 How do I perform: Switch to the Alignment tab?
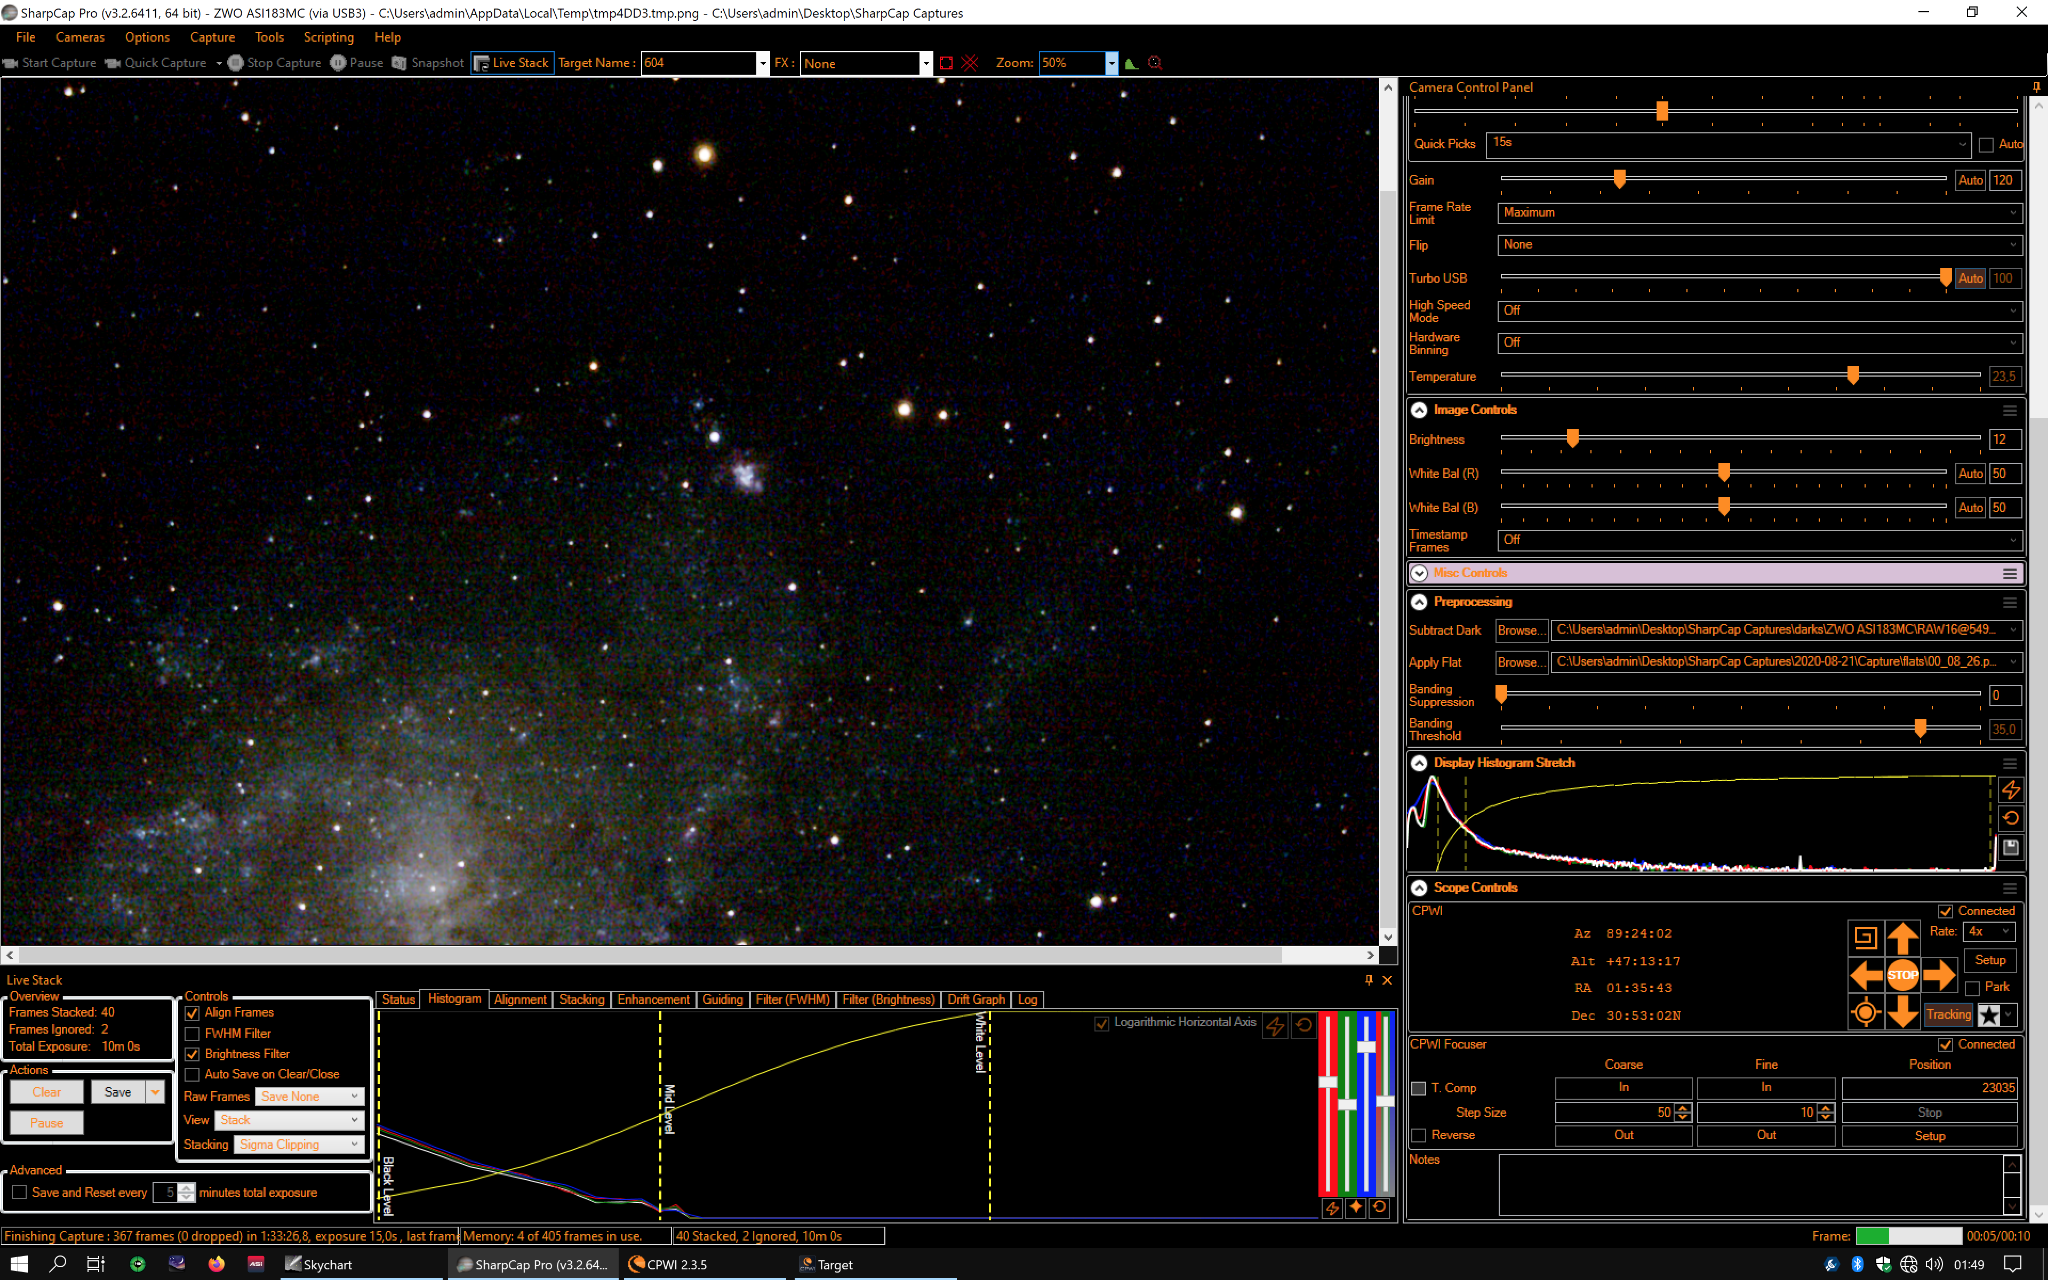click(x=520, y=1000)
